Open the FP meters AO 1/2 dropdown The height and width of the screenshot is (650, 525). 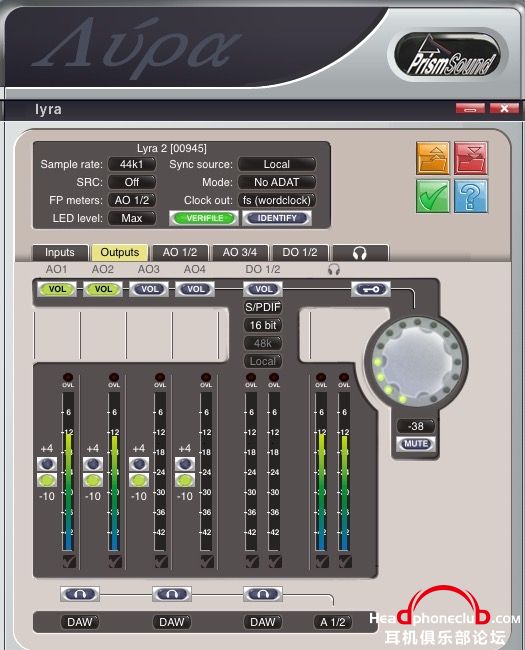click(132, 200)
